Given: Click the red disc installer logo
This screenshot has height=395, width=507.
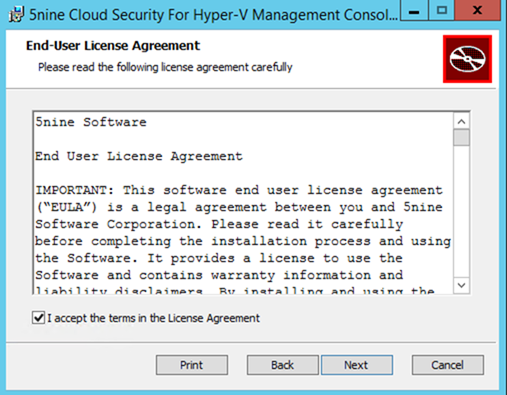Looking at the screenshot, I should coord(467,59).
